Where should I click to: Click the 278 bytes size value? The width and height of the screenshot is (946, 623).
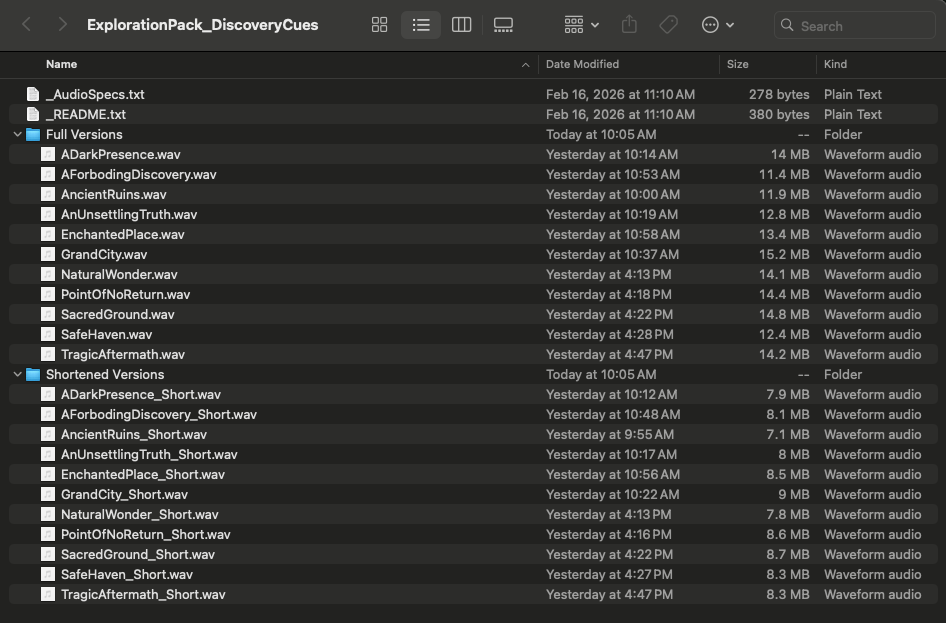point(779,94)
